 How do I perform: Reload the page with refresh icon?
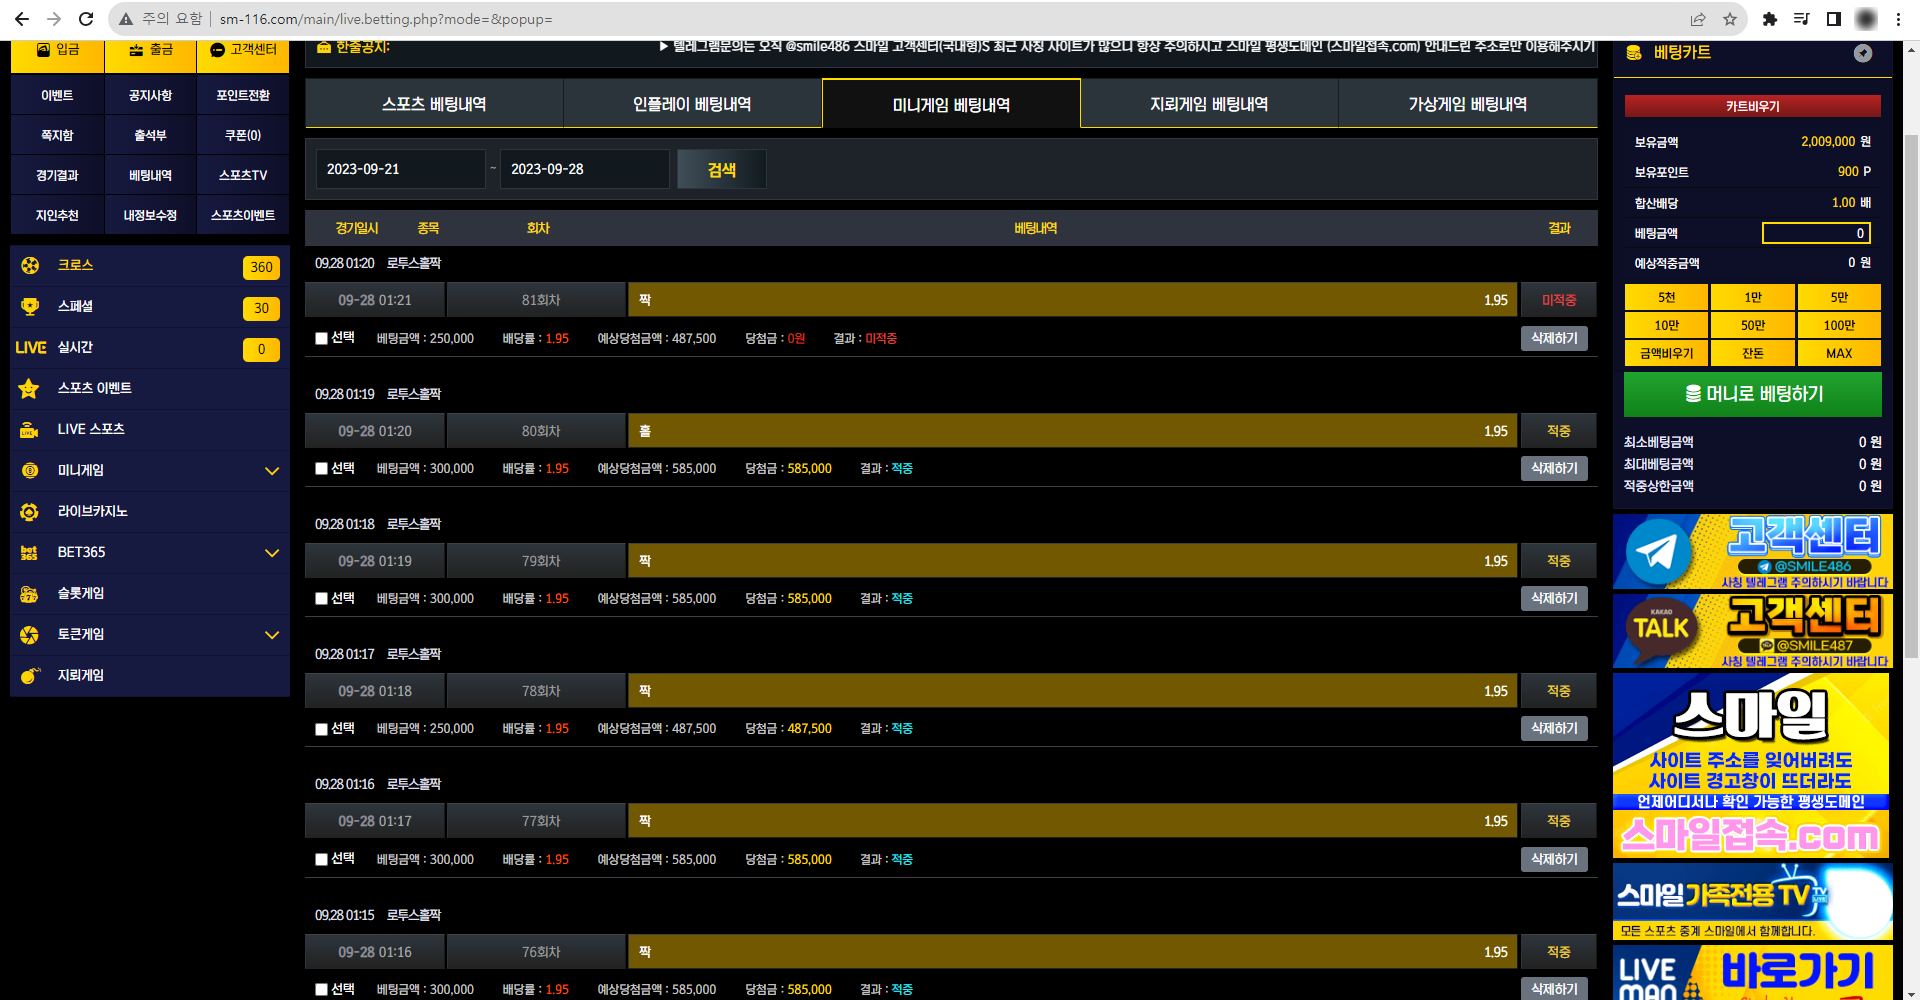tap(86, 19)
